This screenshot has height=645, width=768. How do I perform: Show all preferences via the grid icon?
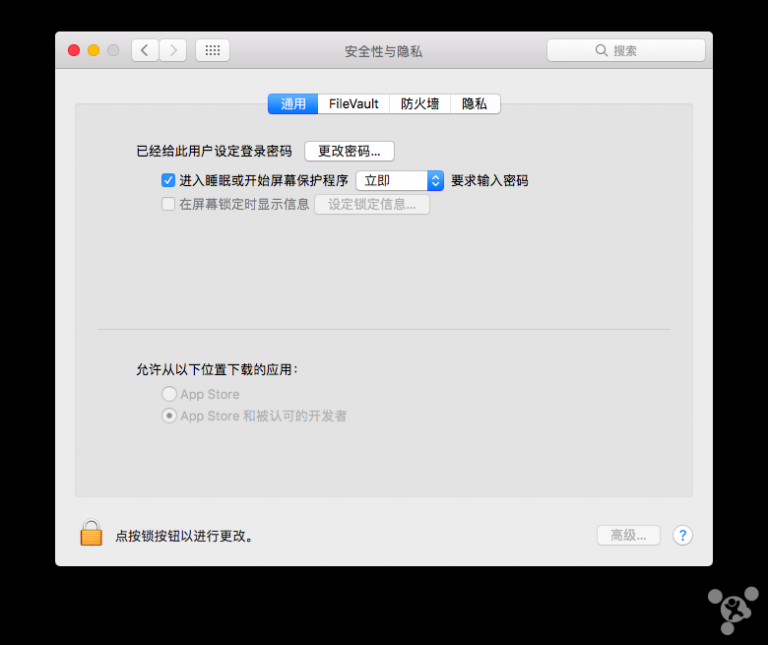[x=213, y=50]
